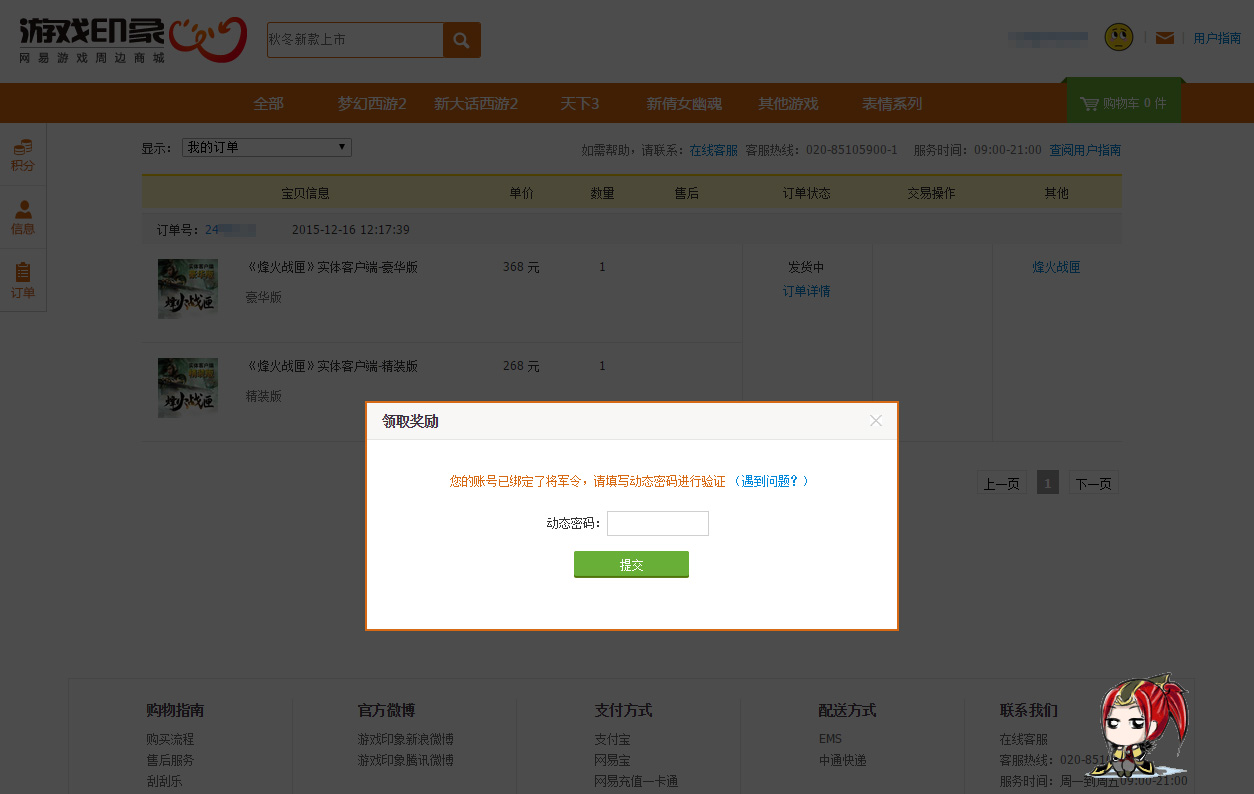Open the 用户指南 link at top right

(x=1217, y=38)
